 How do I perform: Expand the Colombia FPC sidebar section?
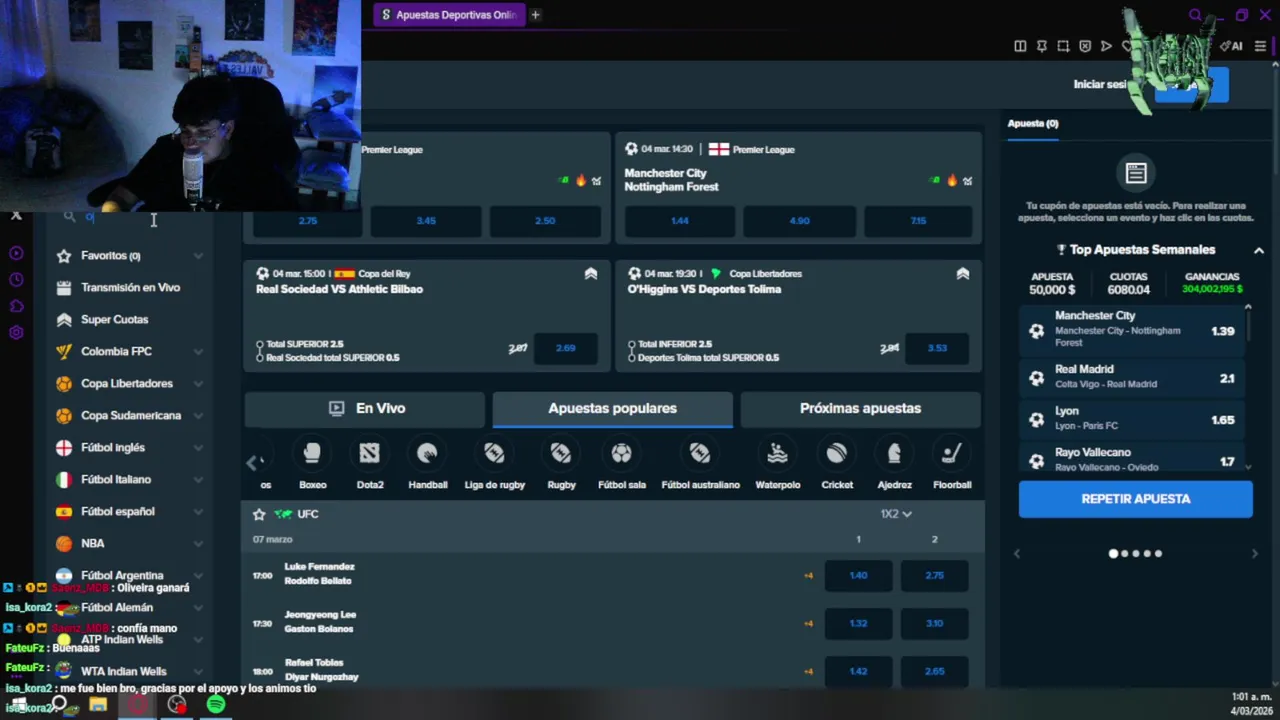point(198,352)
